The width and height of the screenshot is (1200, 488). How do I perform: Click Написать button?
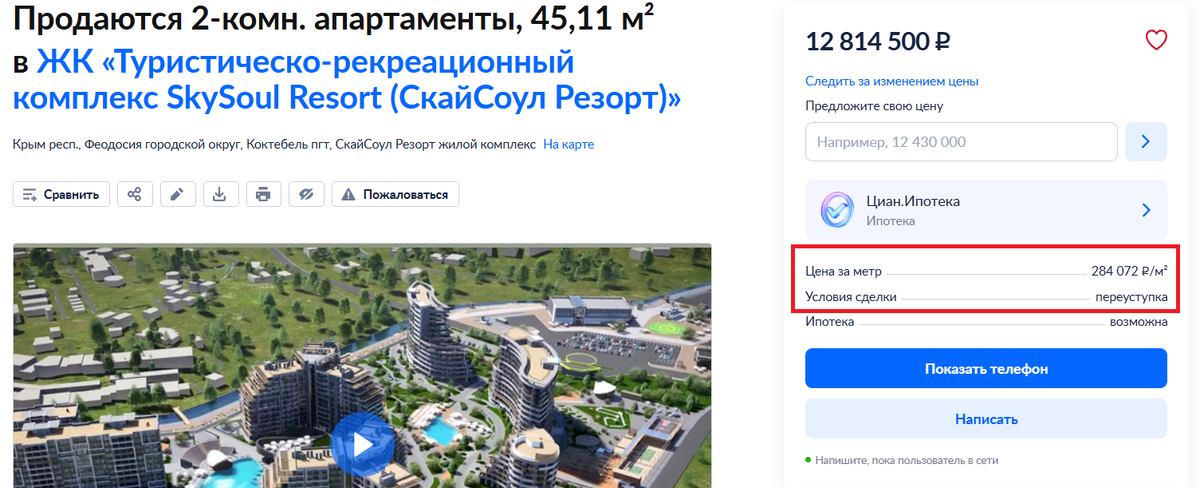coord(986,419)
